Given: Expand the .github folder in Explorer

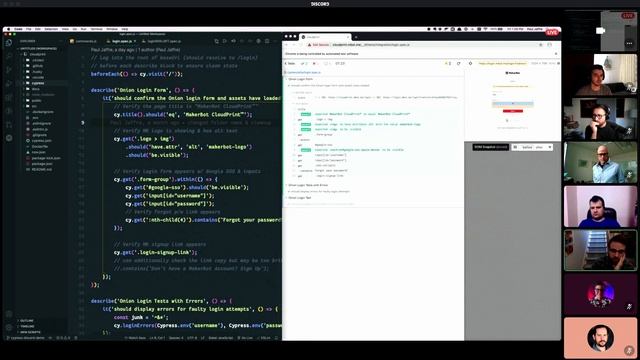Looking at the screenshot, I should pos(38,66).
